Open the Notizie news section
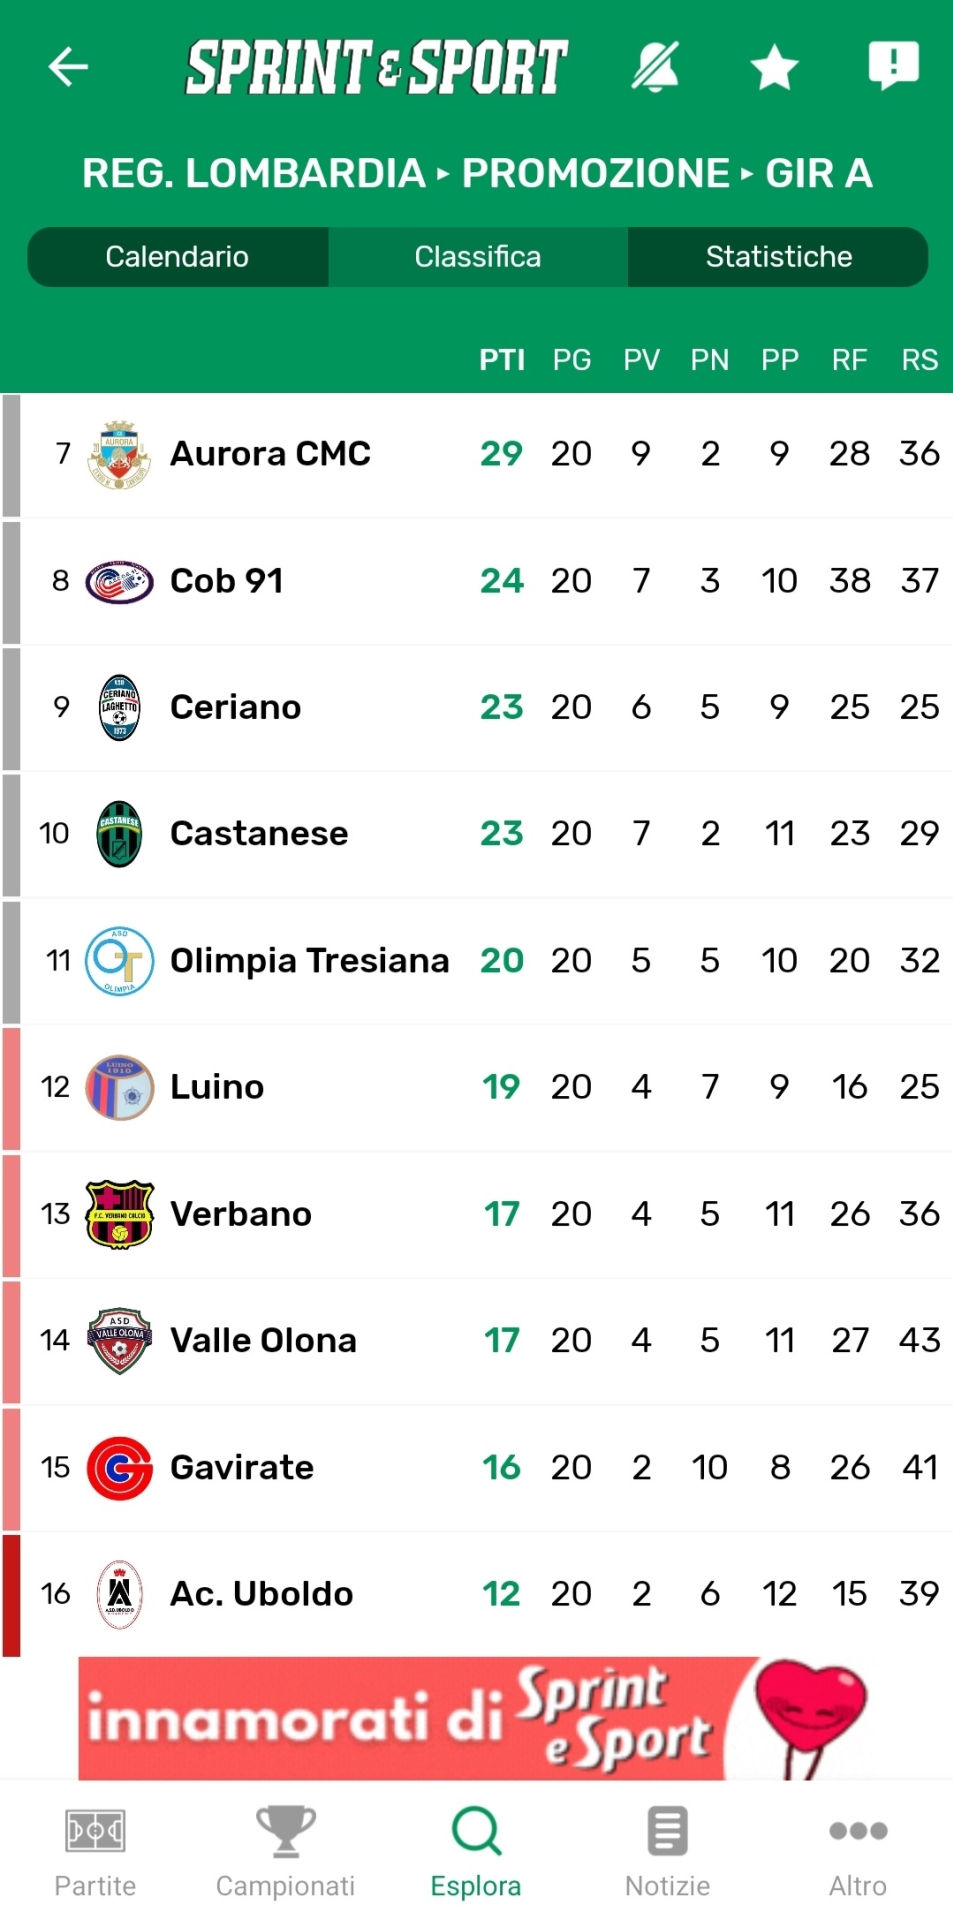 point(667,1851)
